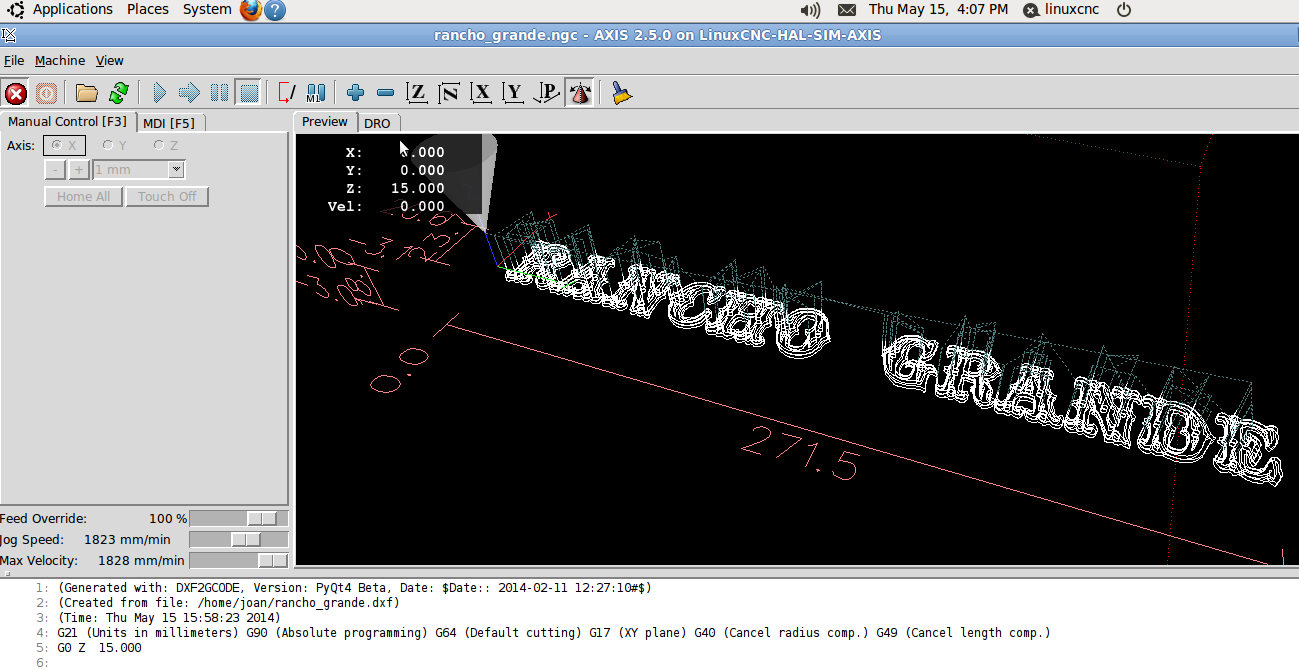Switch to the DRO tab
Image resolution: width=1299 pixels, height=670 pixels.
tap(377, 123)
